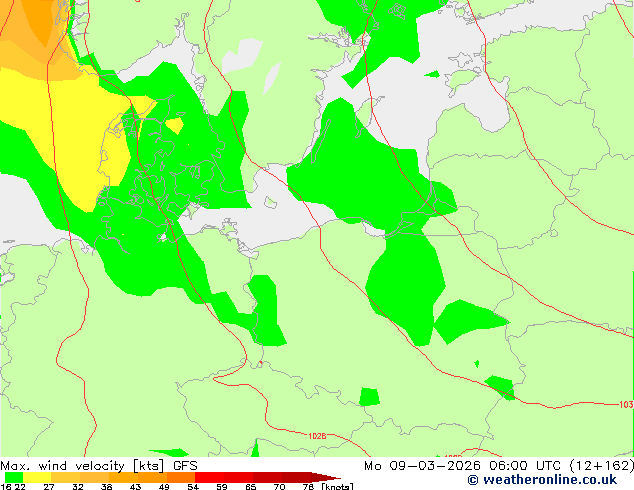634x490 pixels.
Task: Click the 'Max. wind velocity [kts] GFS' title
Action: click(x=99, y=466)
